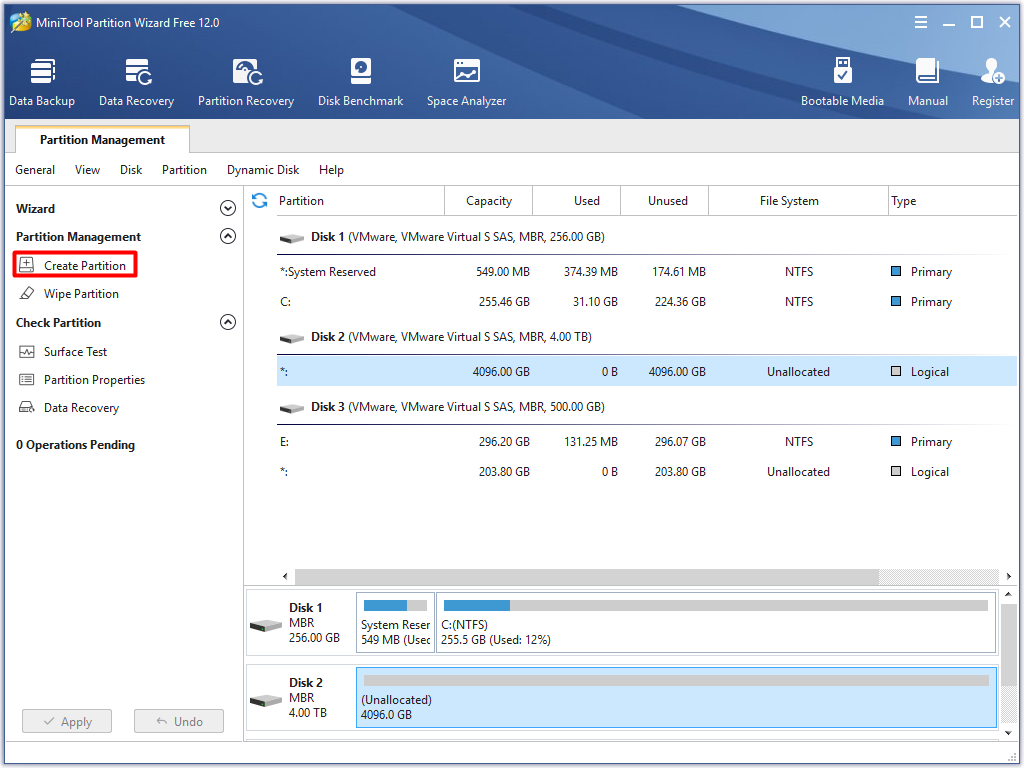Click the Create Partition icon in sidebar

point(26,265)
